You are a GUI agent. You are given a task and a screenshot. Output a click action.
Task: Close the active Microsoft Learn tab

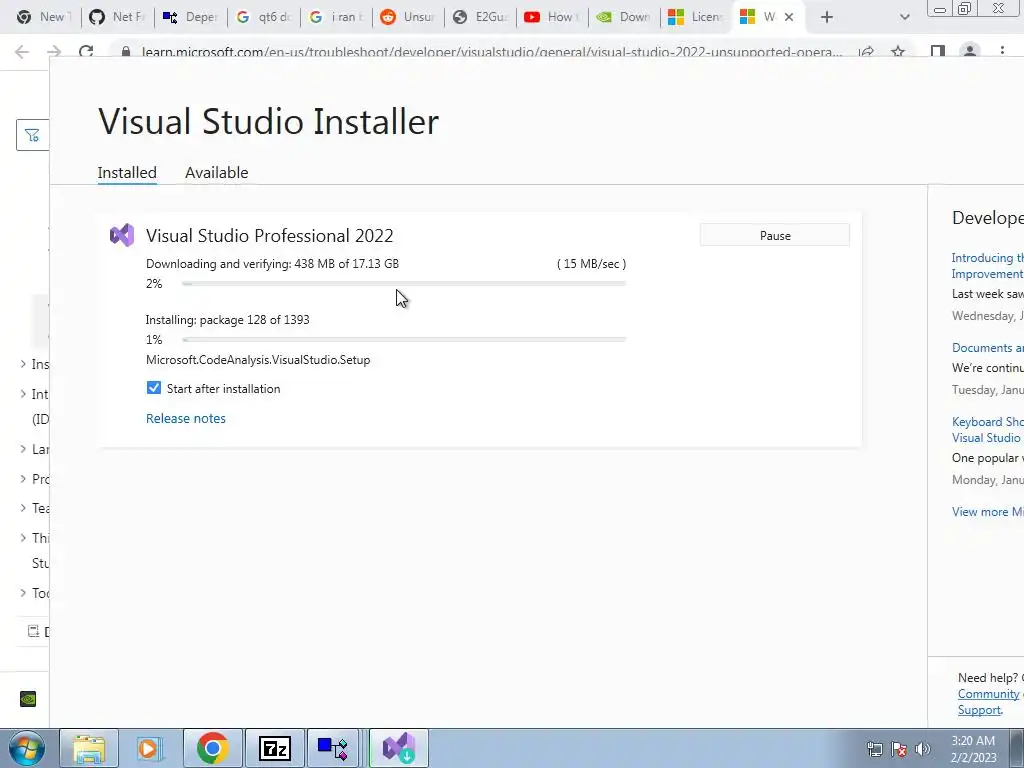789,17
